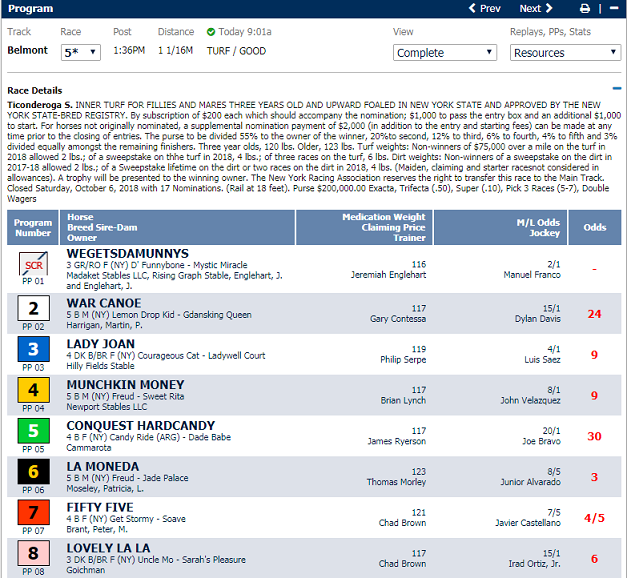The width and height of the screenshot is (627, 578).
Task: Open the Resources dropdown
Action: click(565, 53)
